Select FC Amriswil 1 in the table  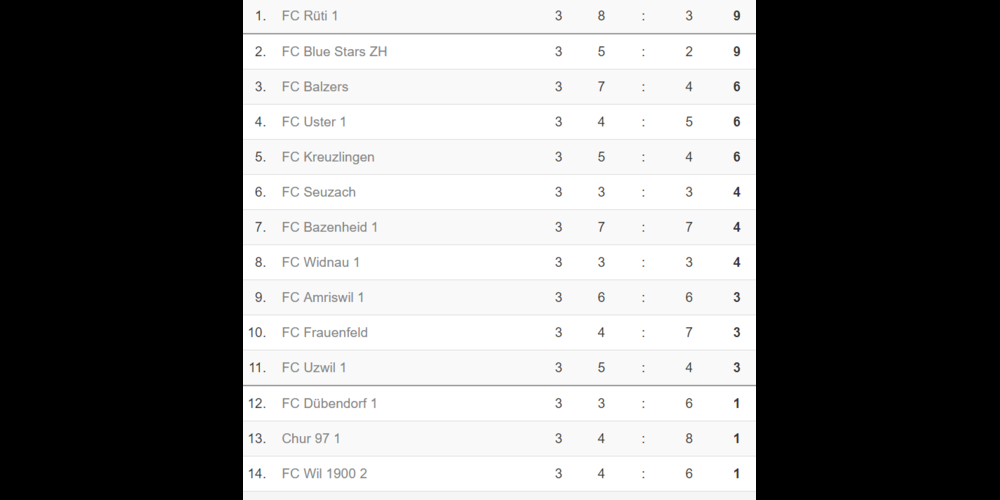click(x=323, y=297)
